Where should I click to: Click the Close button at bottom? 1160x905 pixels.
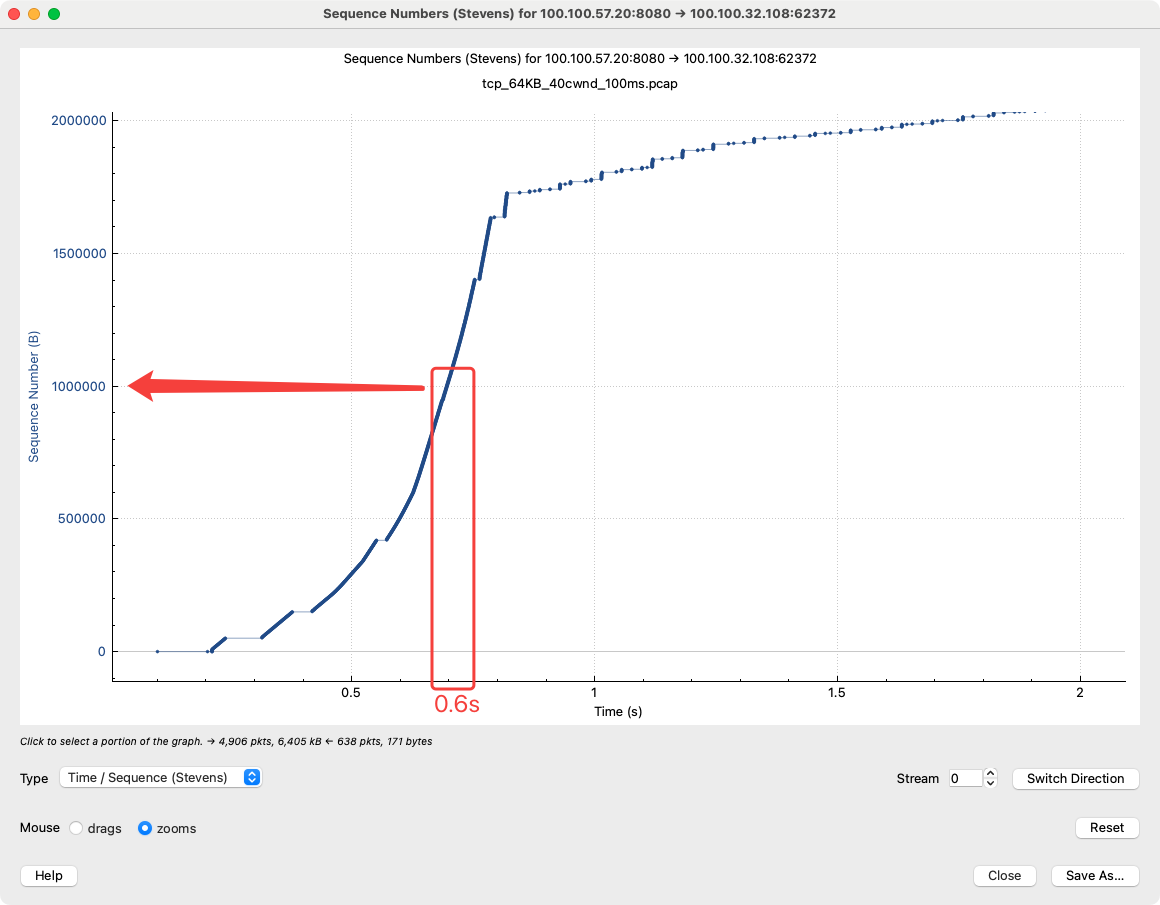1004,875
